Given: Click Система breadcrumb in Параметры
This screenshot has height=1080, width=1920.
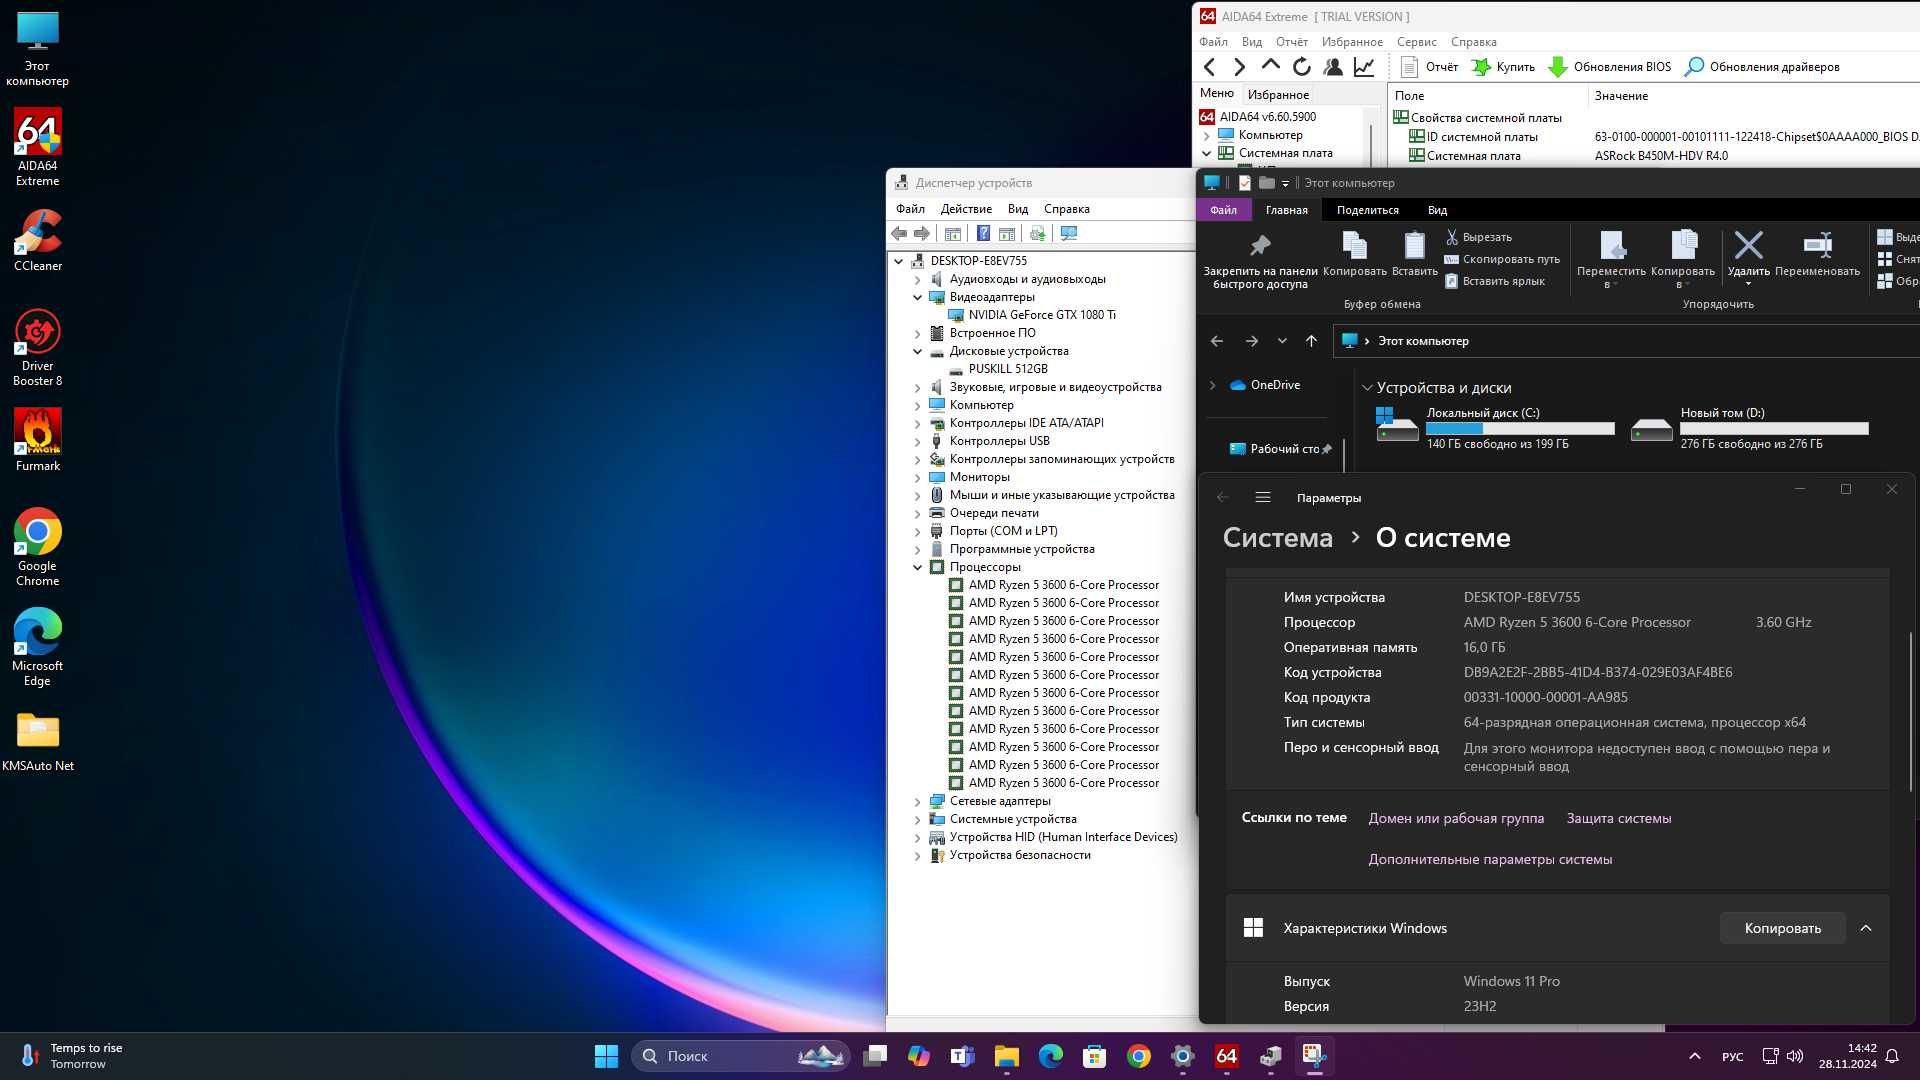Looking at the screenshot, I should [1277, 538].
